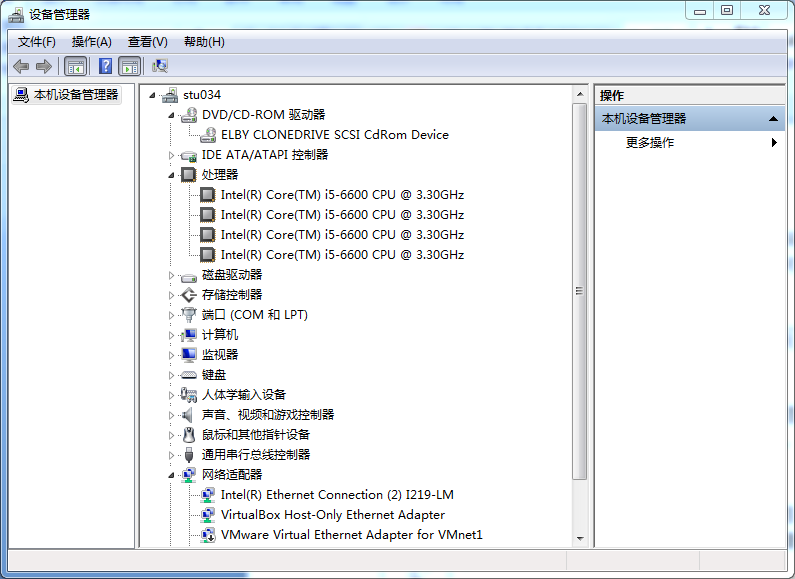Expand the 通用串行总线控制器 node
The width and height of the screenshot is (795, 579).
tap(171, 455)
